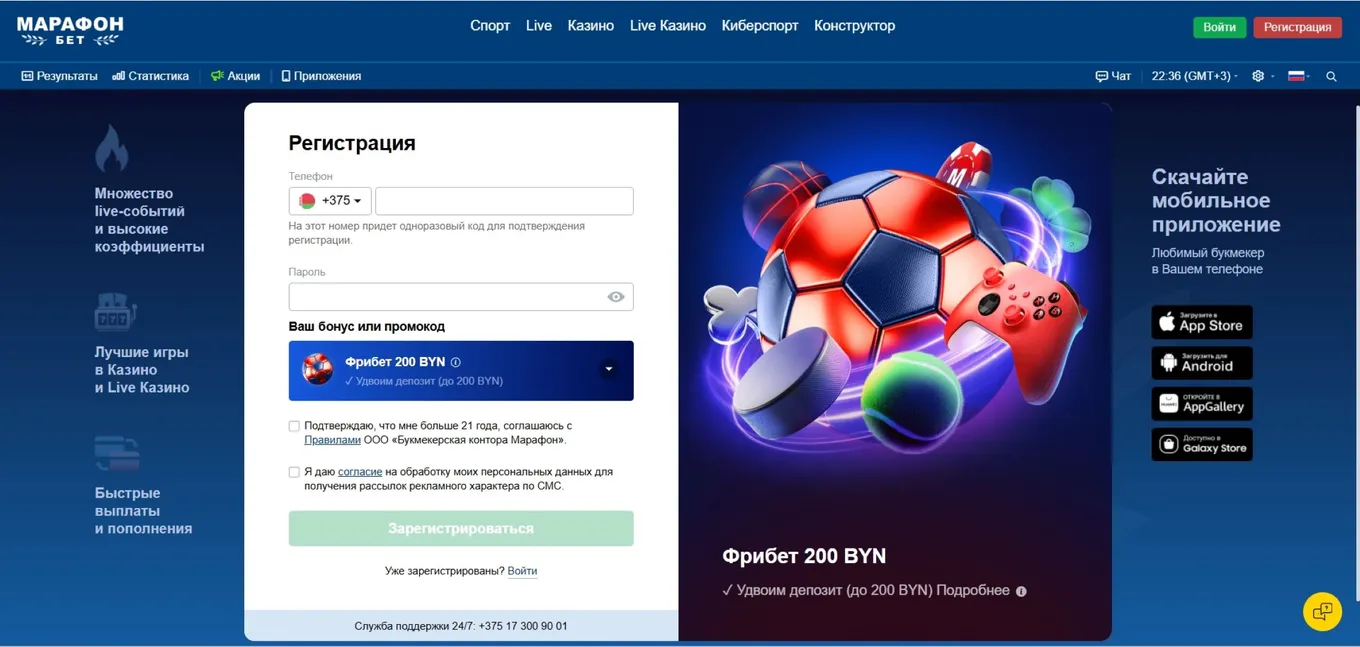1360x647 pixels.
Task: Download the Android app badge
Action: point(1202,363)
